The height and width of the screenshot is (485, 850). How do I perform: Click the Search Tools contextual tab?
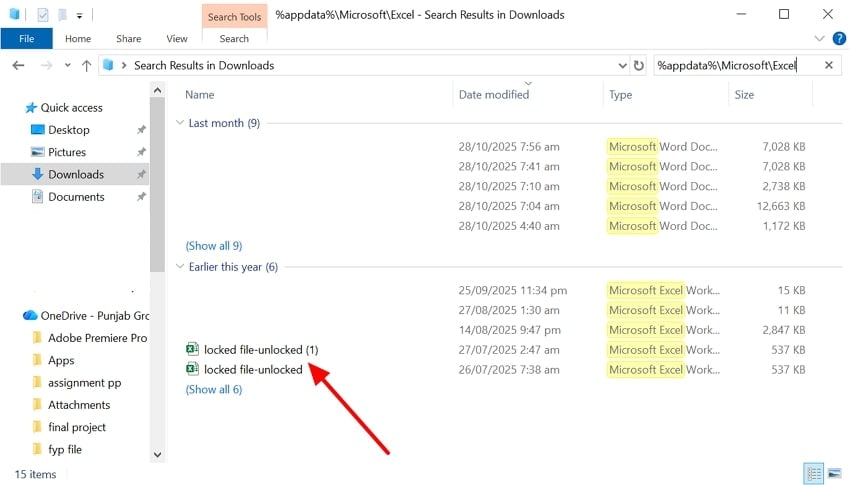pyautogui.click(x=234, y=17)
